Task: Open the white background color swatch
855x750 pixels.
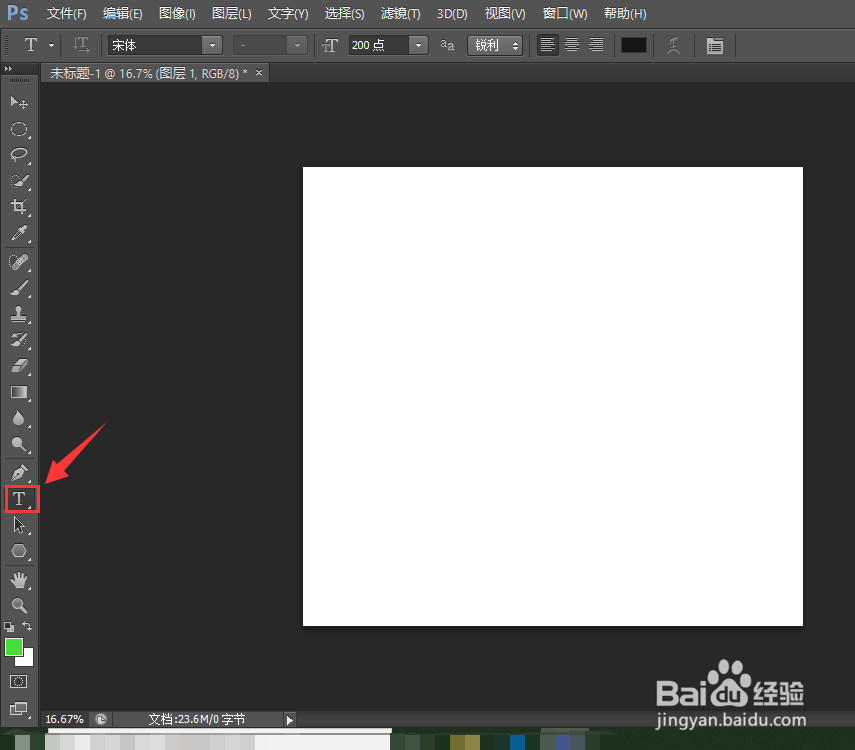Action: click(27, 660)
